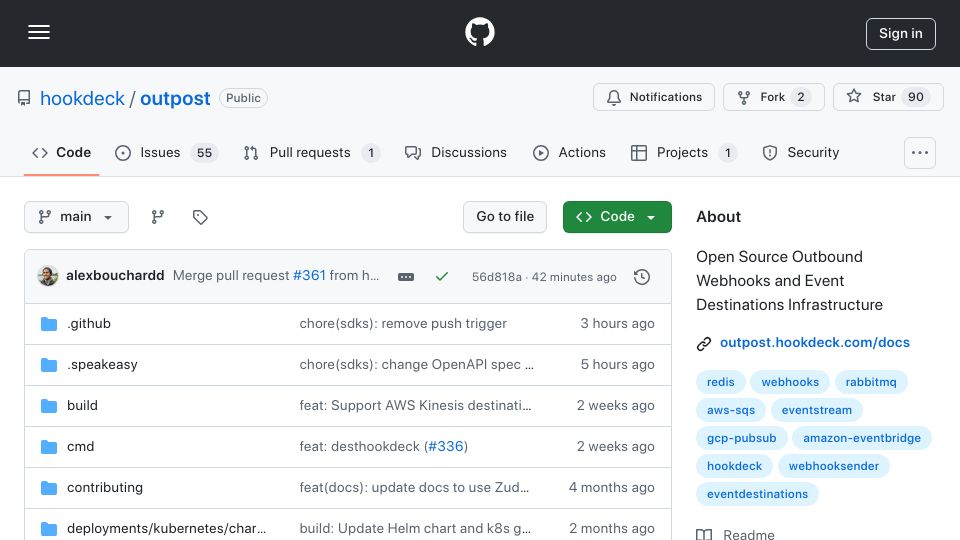Click the Fork count 2
This screenshot has width=960, height=540.
coord(801,97)
